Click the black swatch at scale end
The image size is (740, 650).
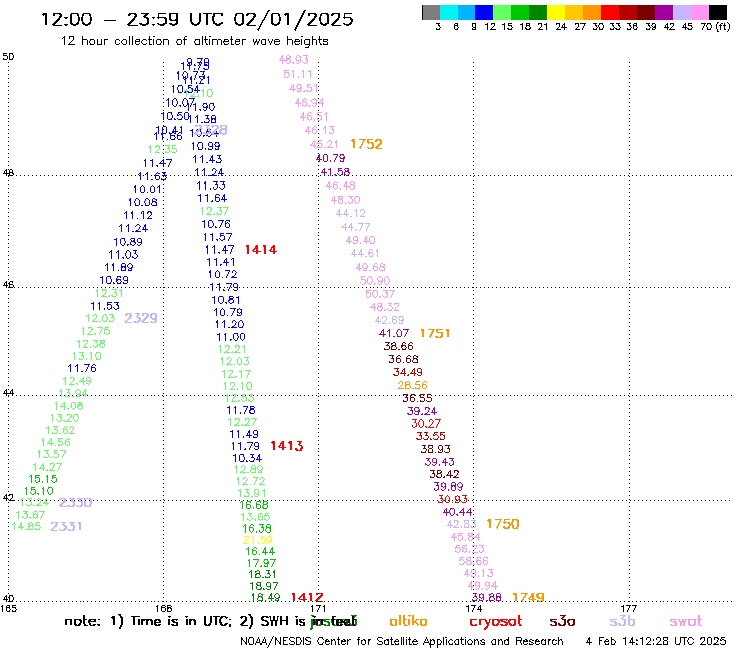(717, 12)
